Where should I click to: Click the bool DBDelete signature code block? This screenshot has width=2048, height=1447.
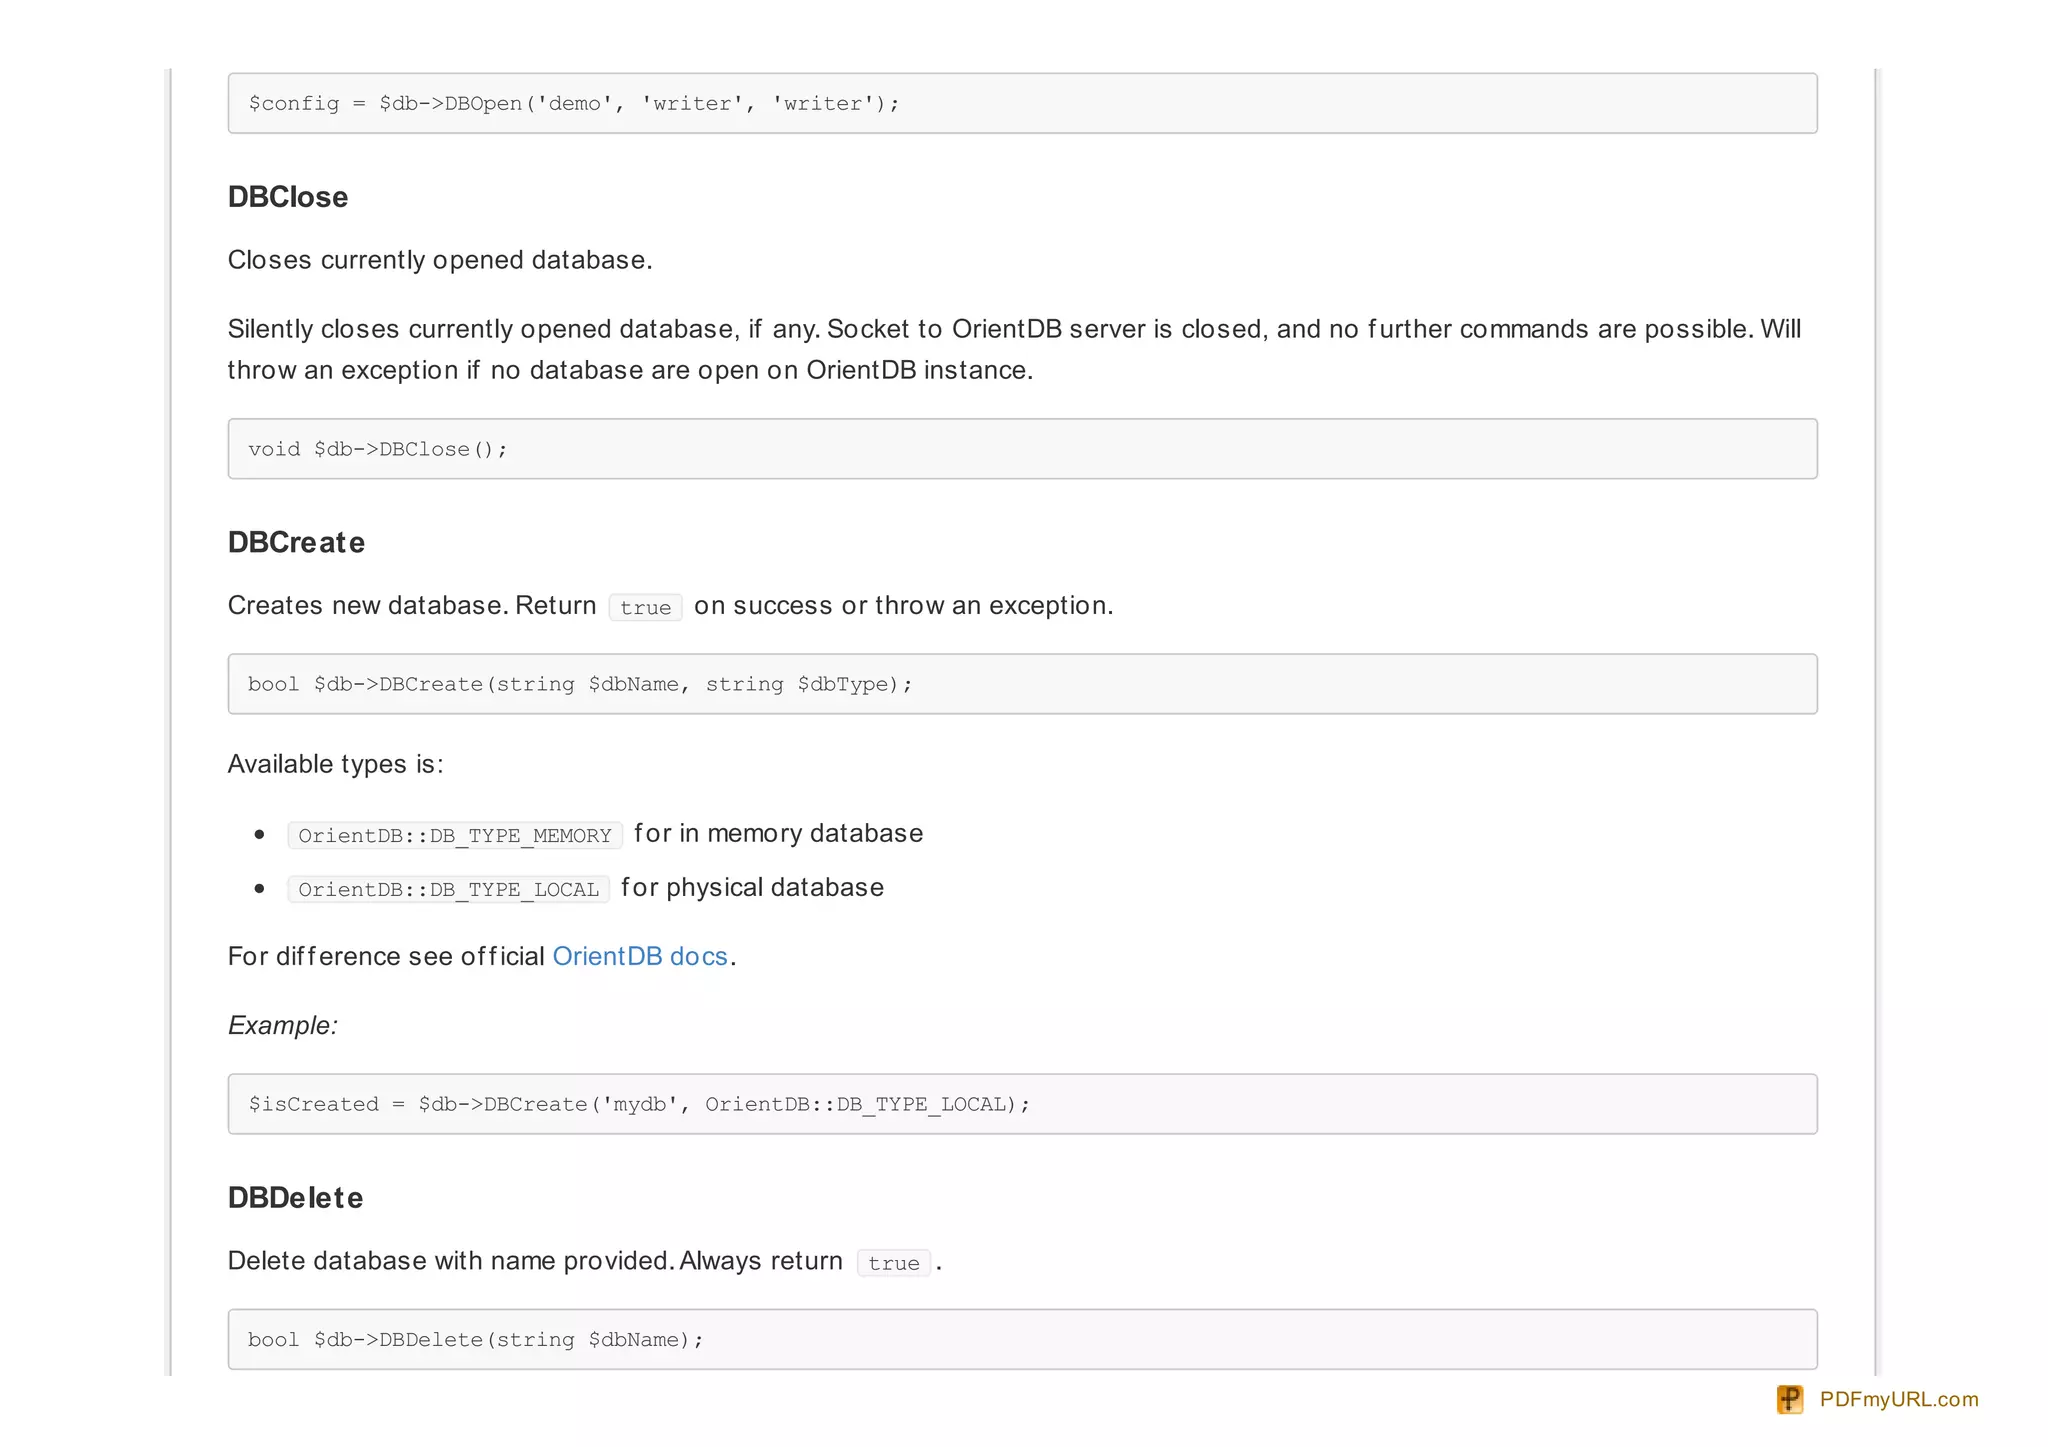1021,1339
